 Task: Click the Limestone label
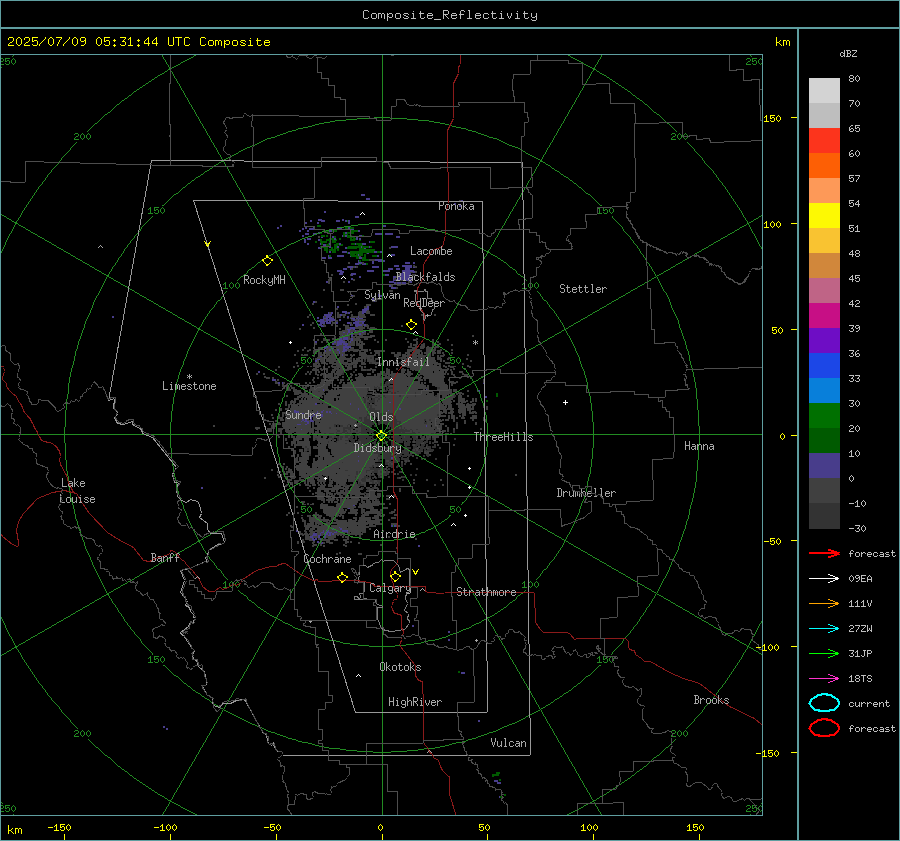click(x=189, y=386)
